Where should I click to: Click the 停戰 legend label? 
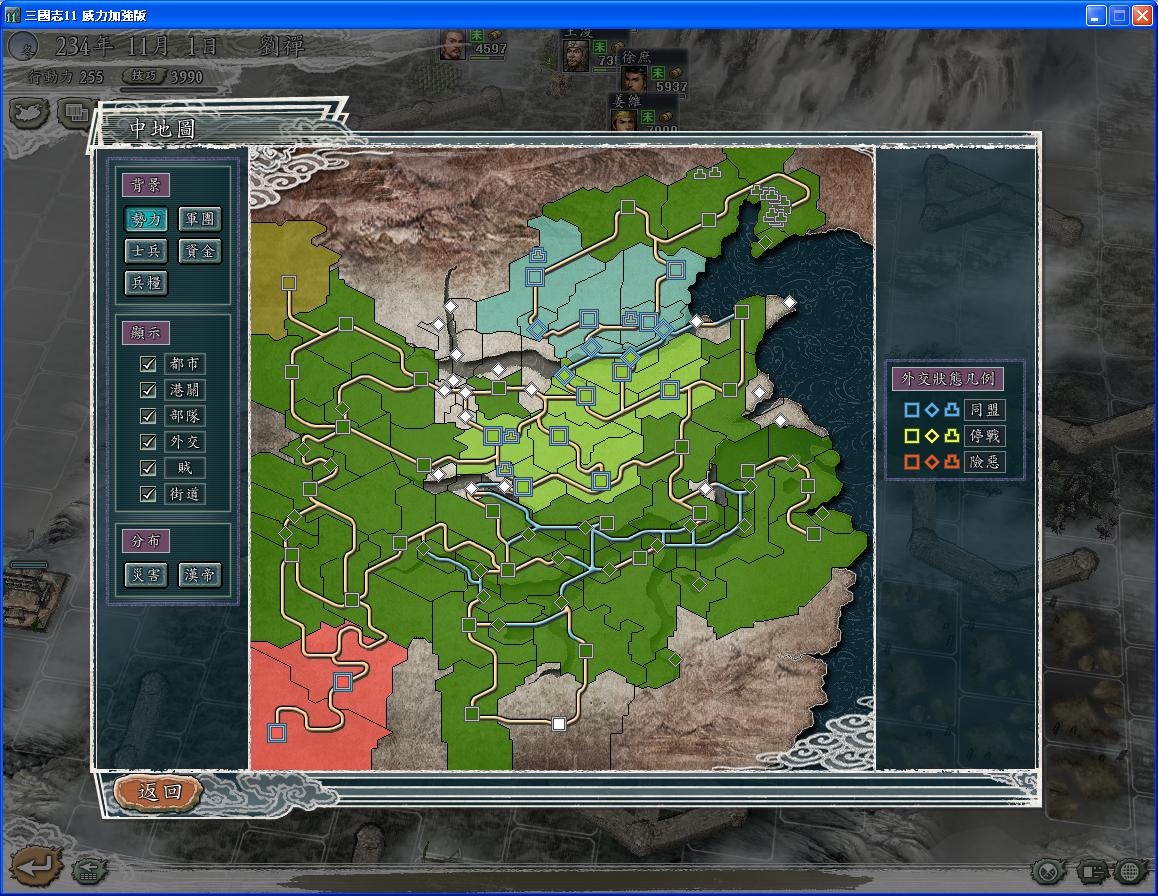tap(984, 436)
